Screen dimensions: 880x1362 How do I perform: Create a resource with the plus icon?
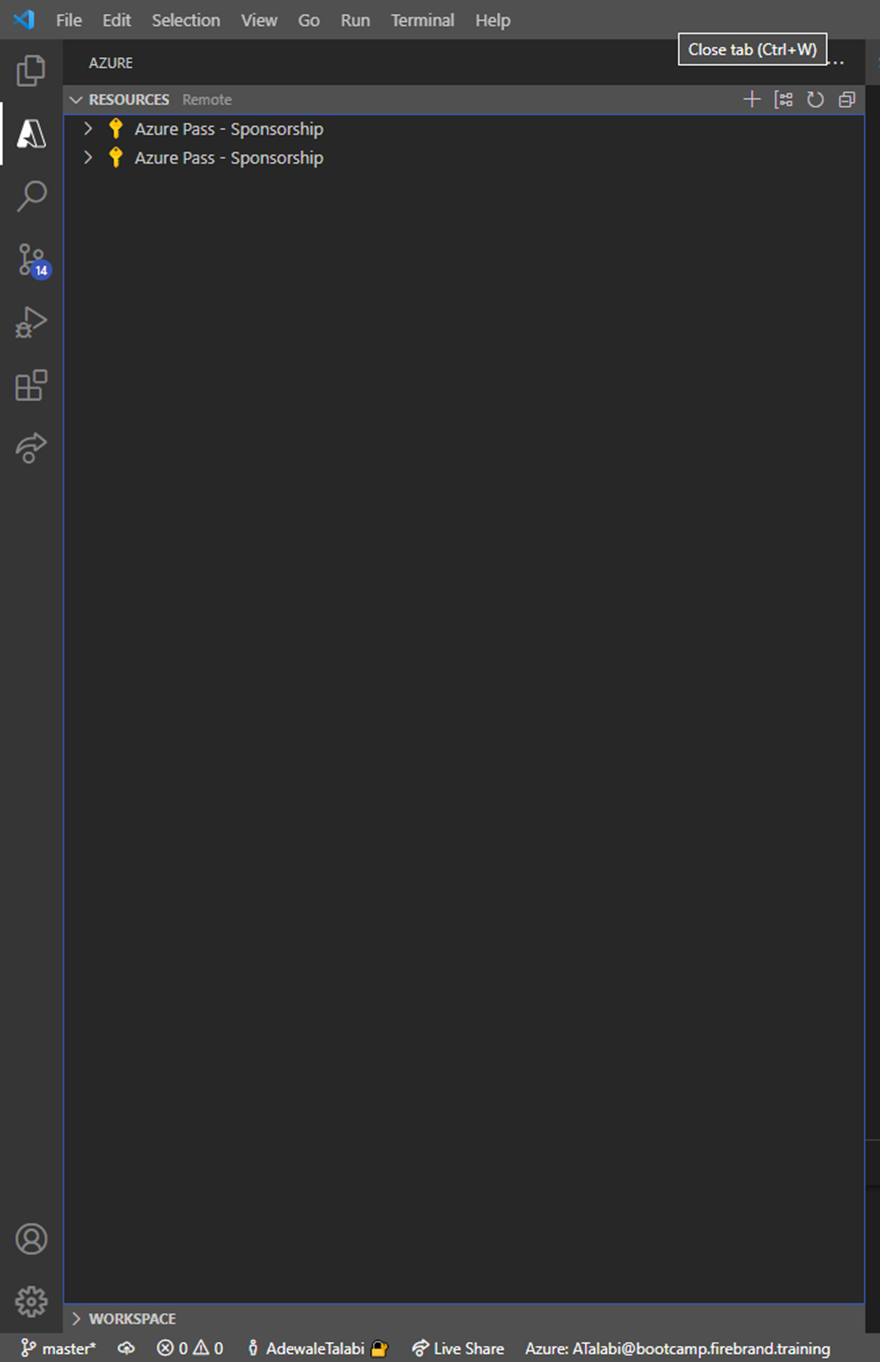752,99
